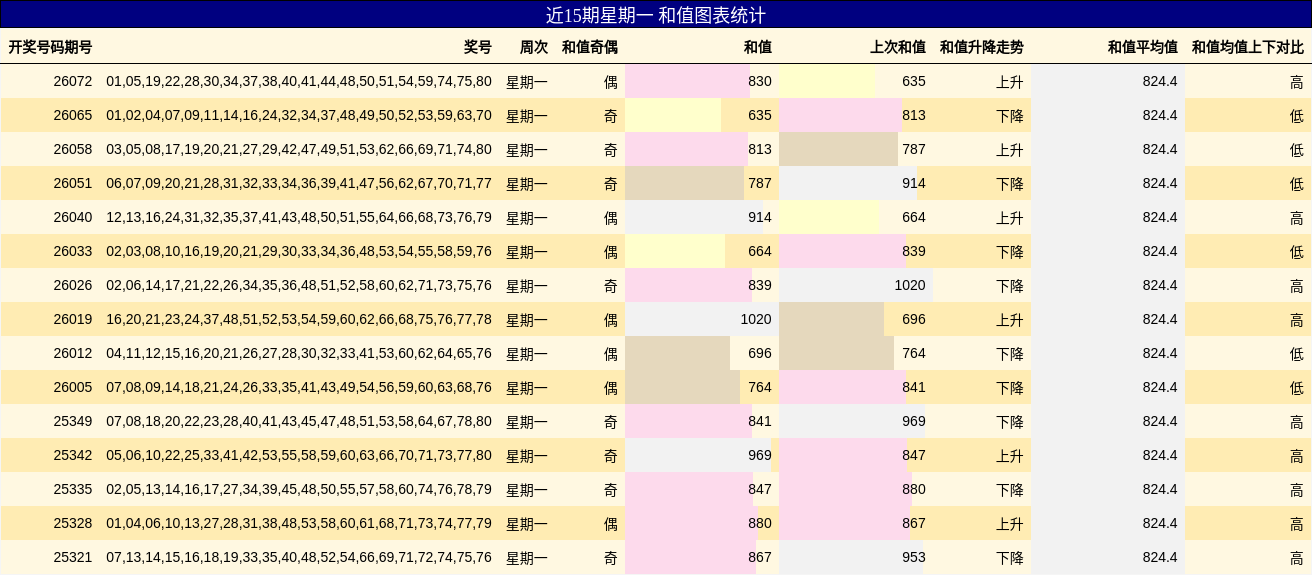Click 上升 trend in row 25328
1312x575 pixels.
1010,523
